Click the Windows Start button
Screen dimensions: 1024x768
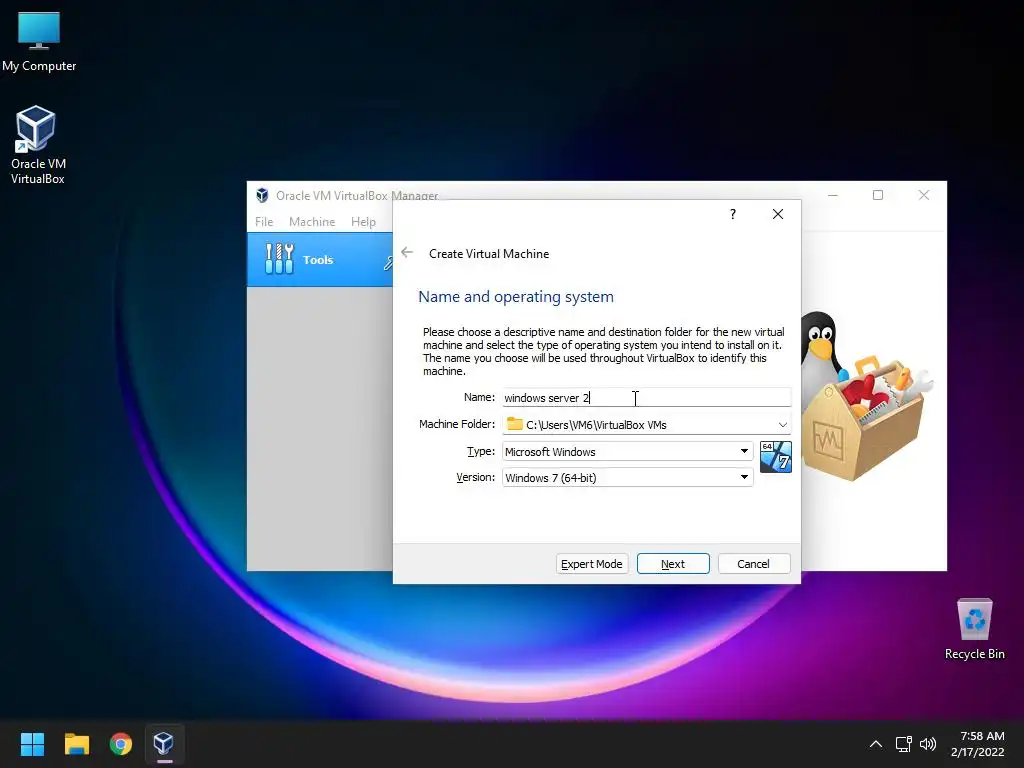(32, 744)
